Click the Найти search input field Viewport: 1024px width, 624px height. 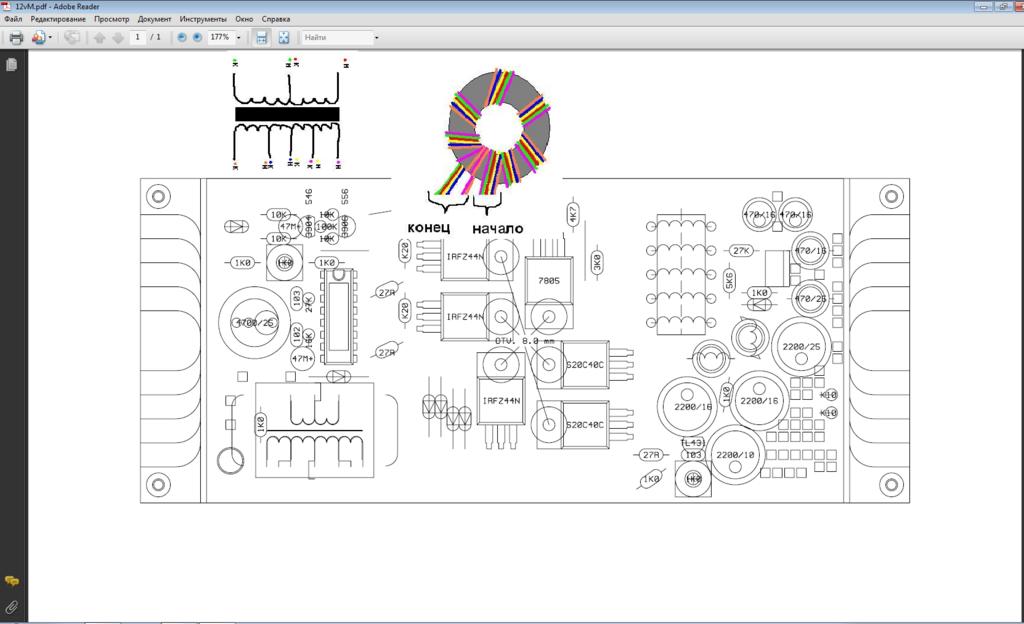pos(336,38)
